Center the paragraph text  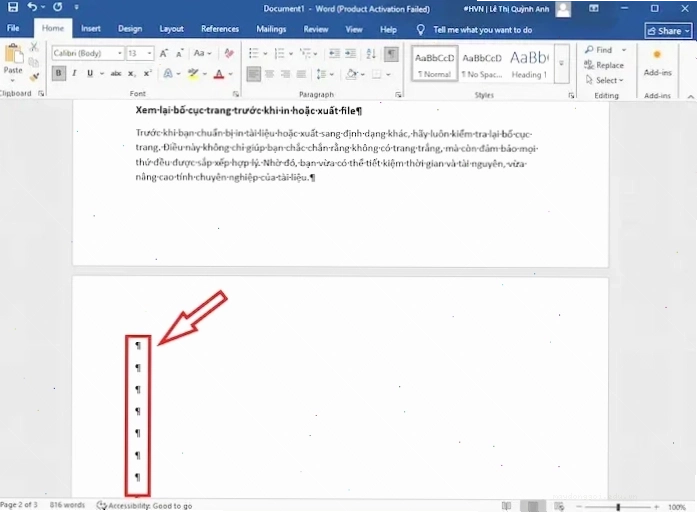(269, 74)
